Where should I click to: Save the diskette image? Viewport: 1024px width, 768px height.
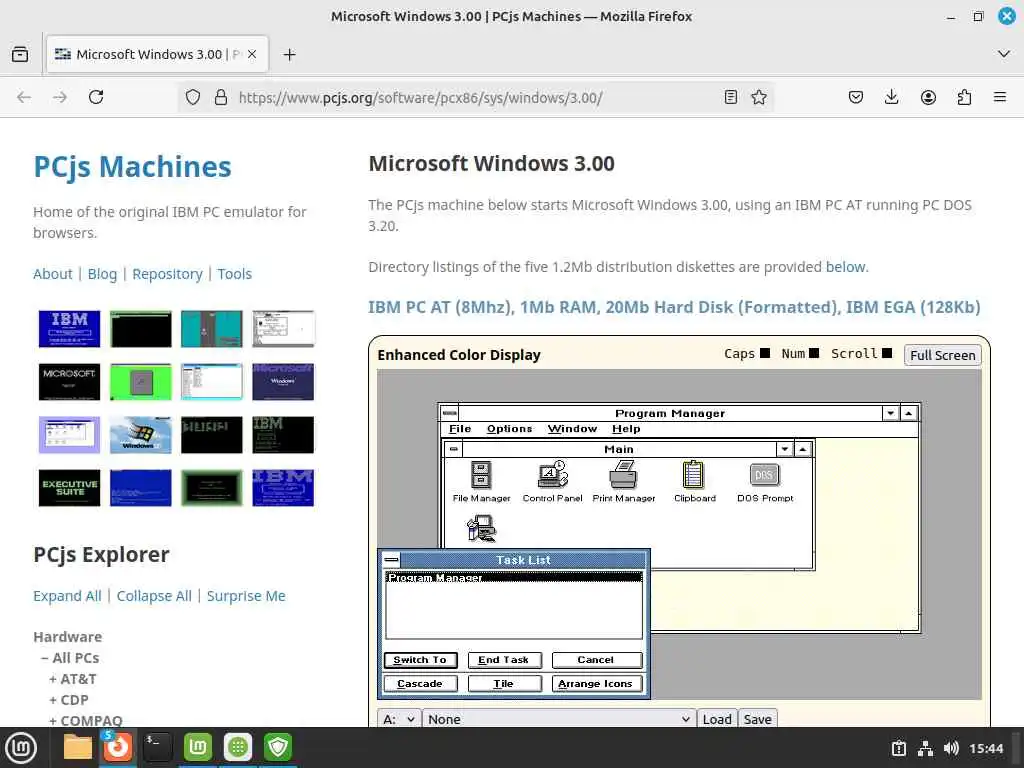tap(758, 719)
